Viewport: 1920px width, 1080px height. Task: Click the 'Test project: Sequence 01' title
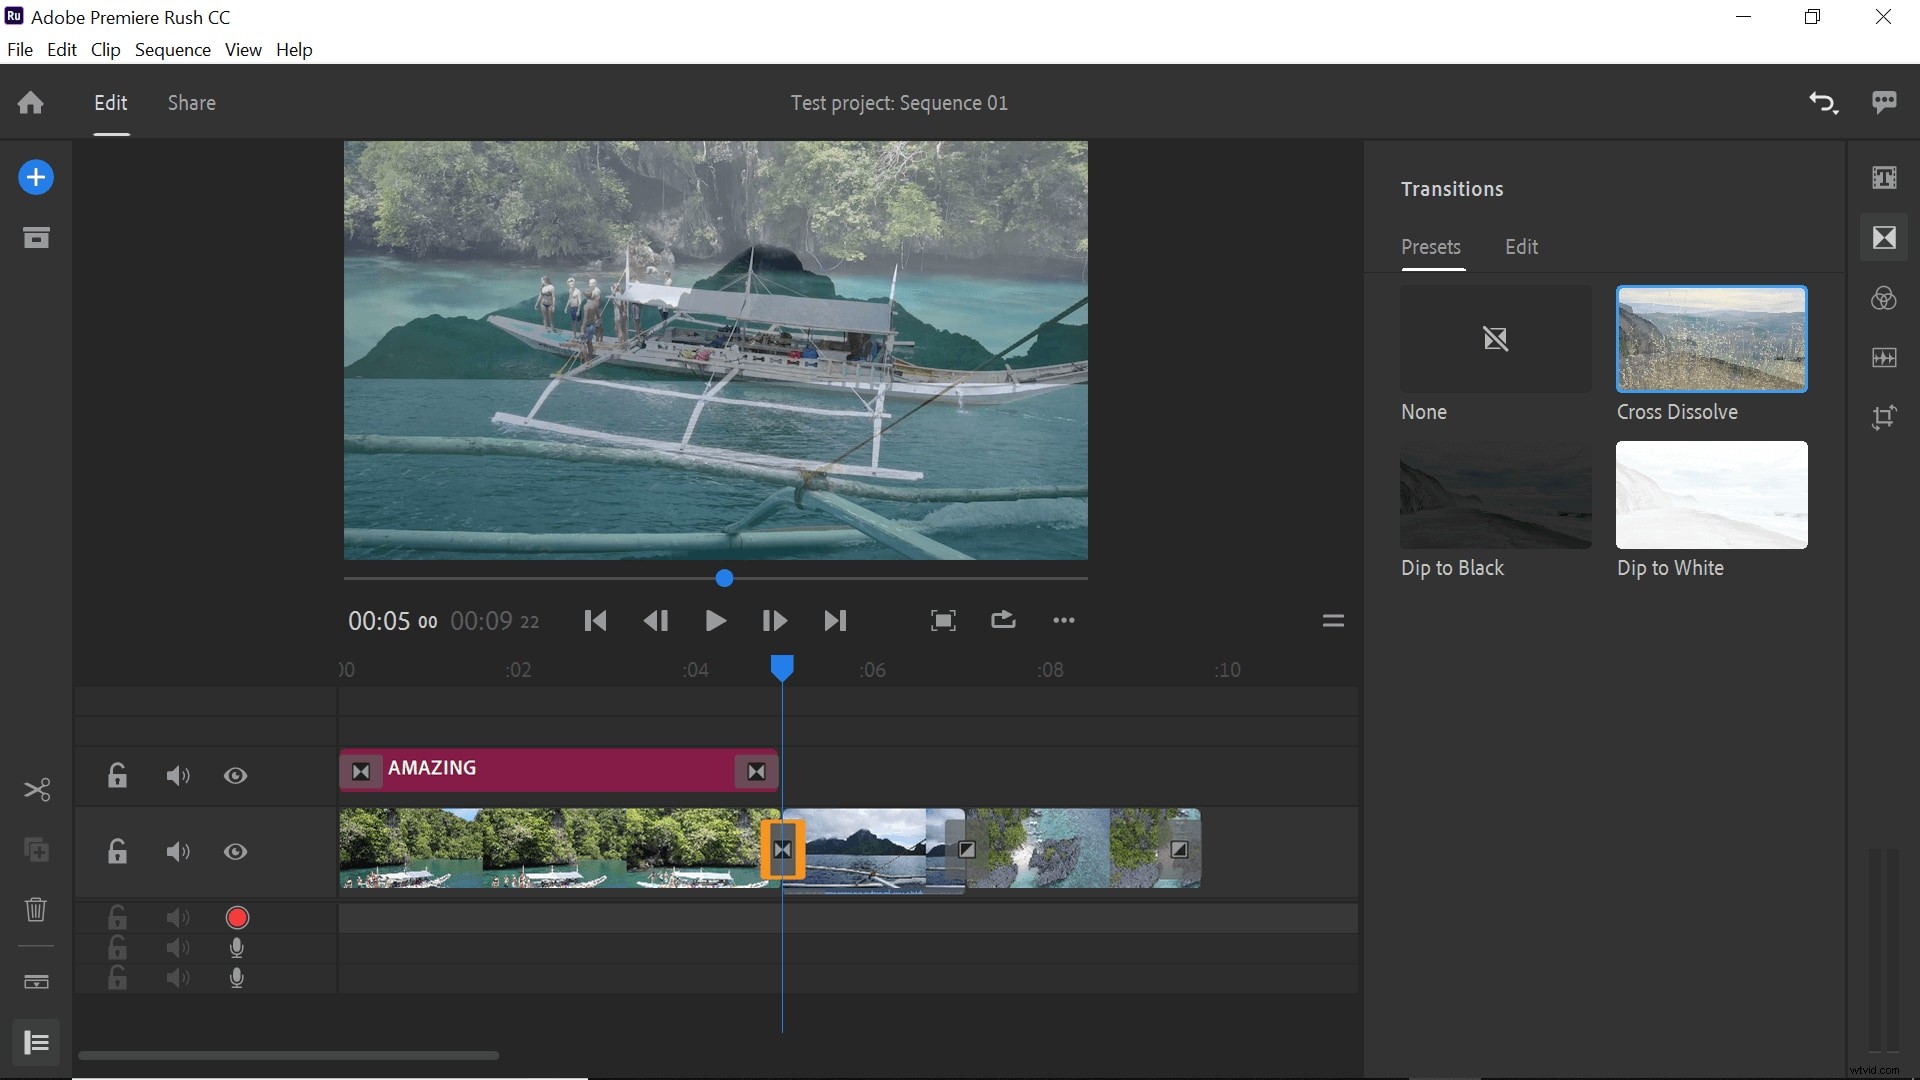[x=899, y=103]
